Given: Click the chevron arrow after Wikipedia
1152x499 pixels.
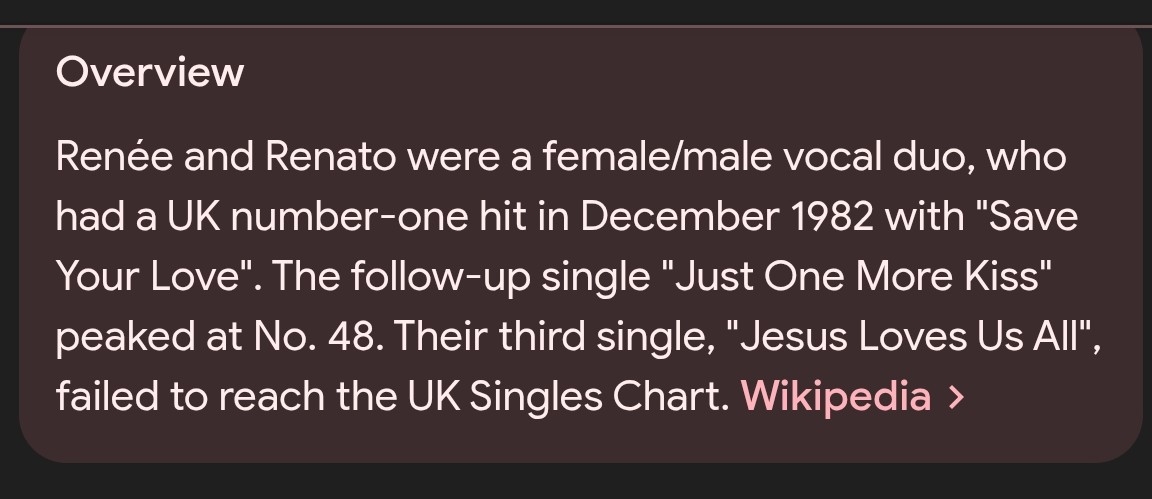Looking at the screenshot, I should pyautogui.click(x=956, y=397).
